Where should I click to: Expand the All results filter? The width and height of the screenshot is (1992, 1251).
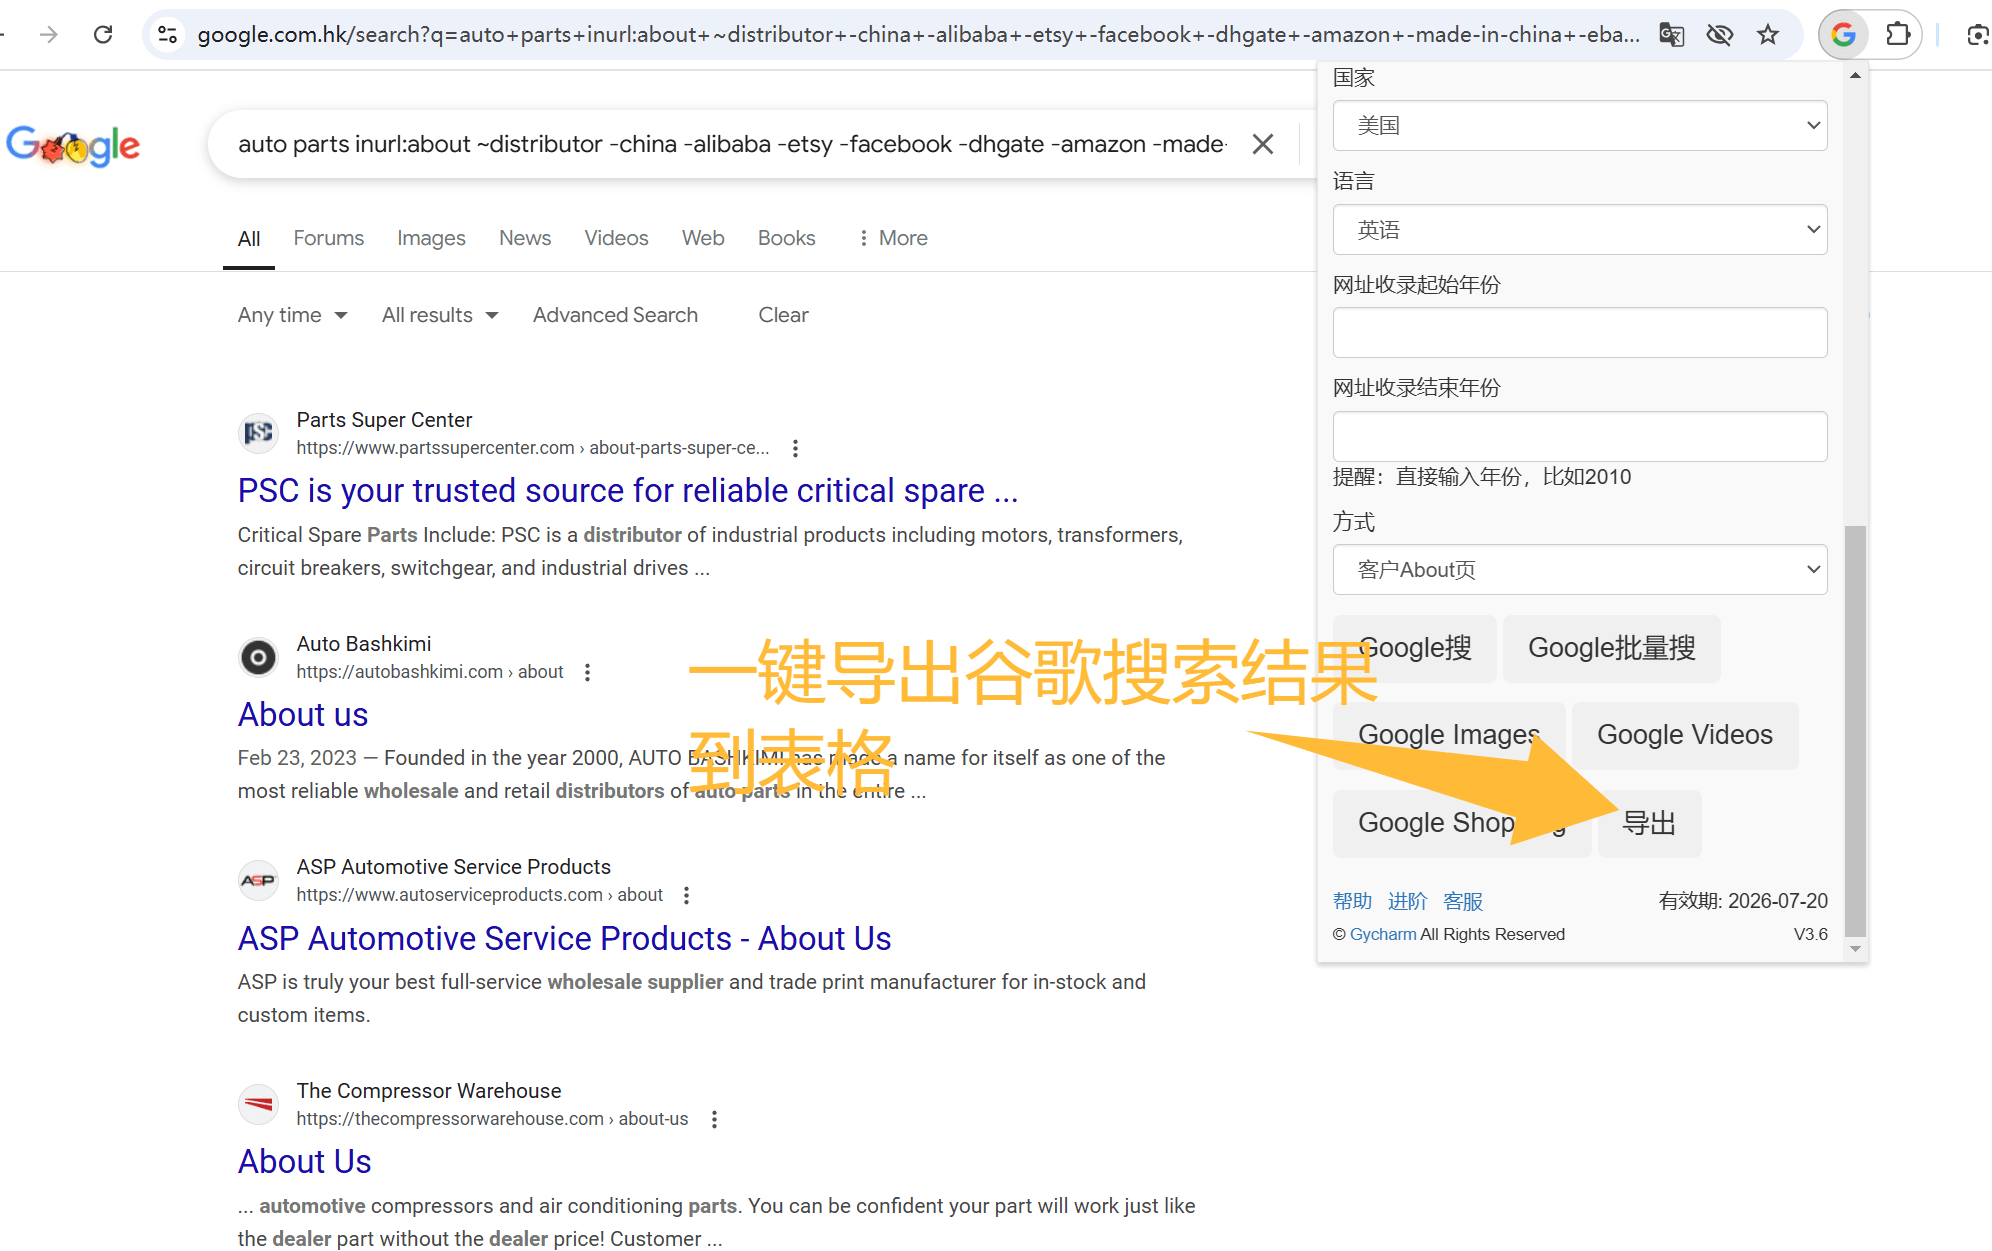click(440, 315)
